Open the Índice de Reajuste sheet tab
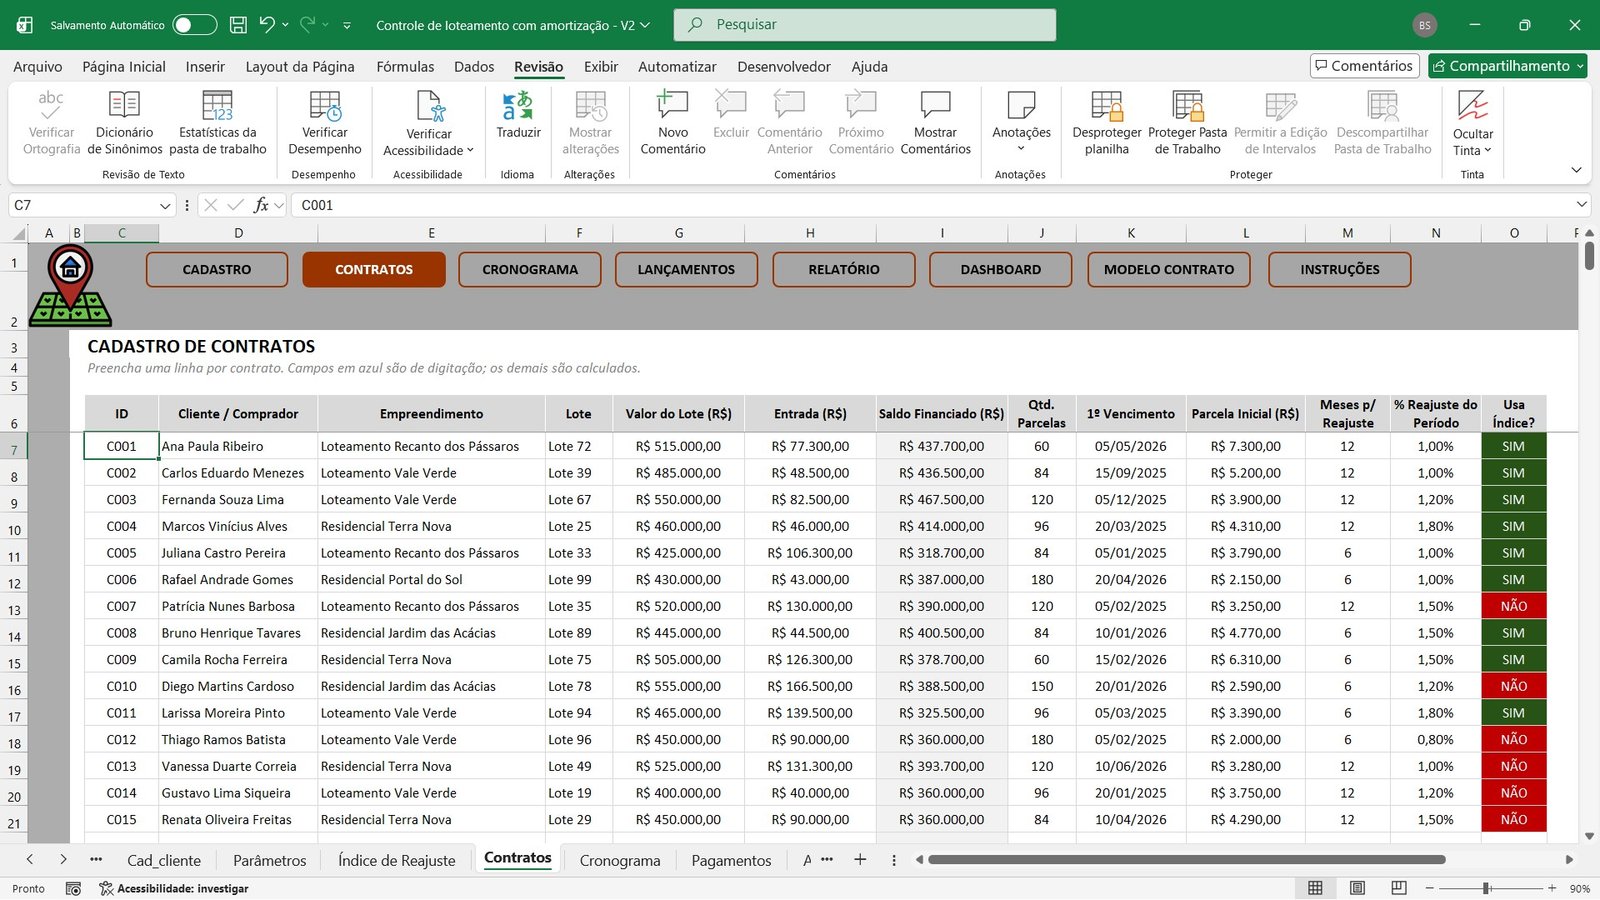Screen dimensions: 1600x900 397,860
